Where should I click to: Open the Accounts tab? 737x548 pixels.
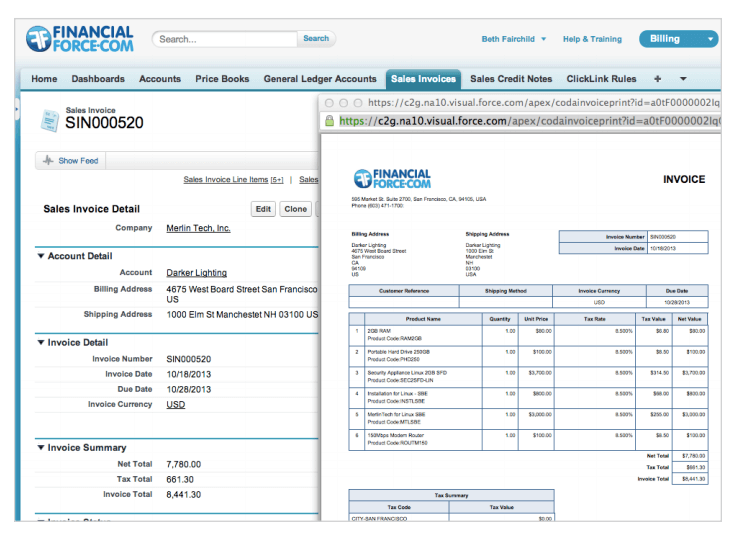(160, 79)
